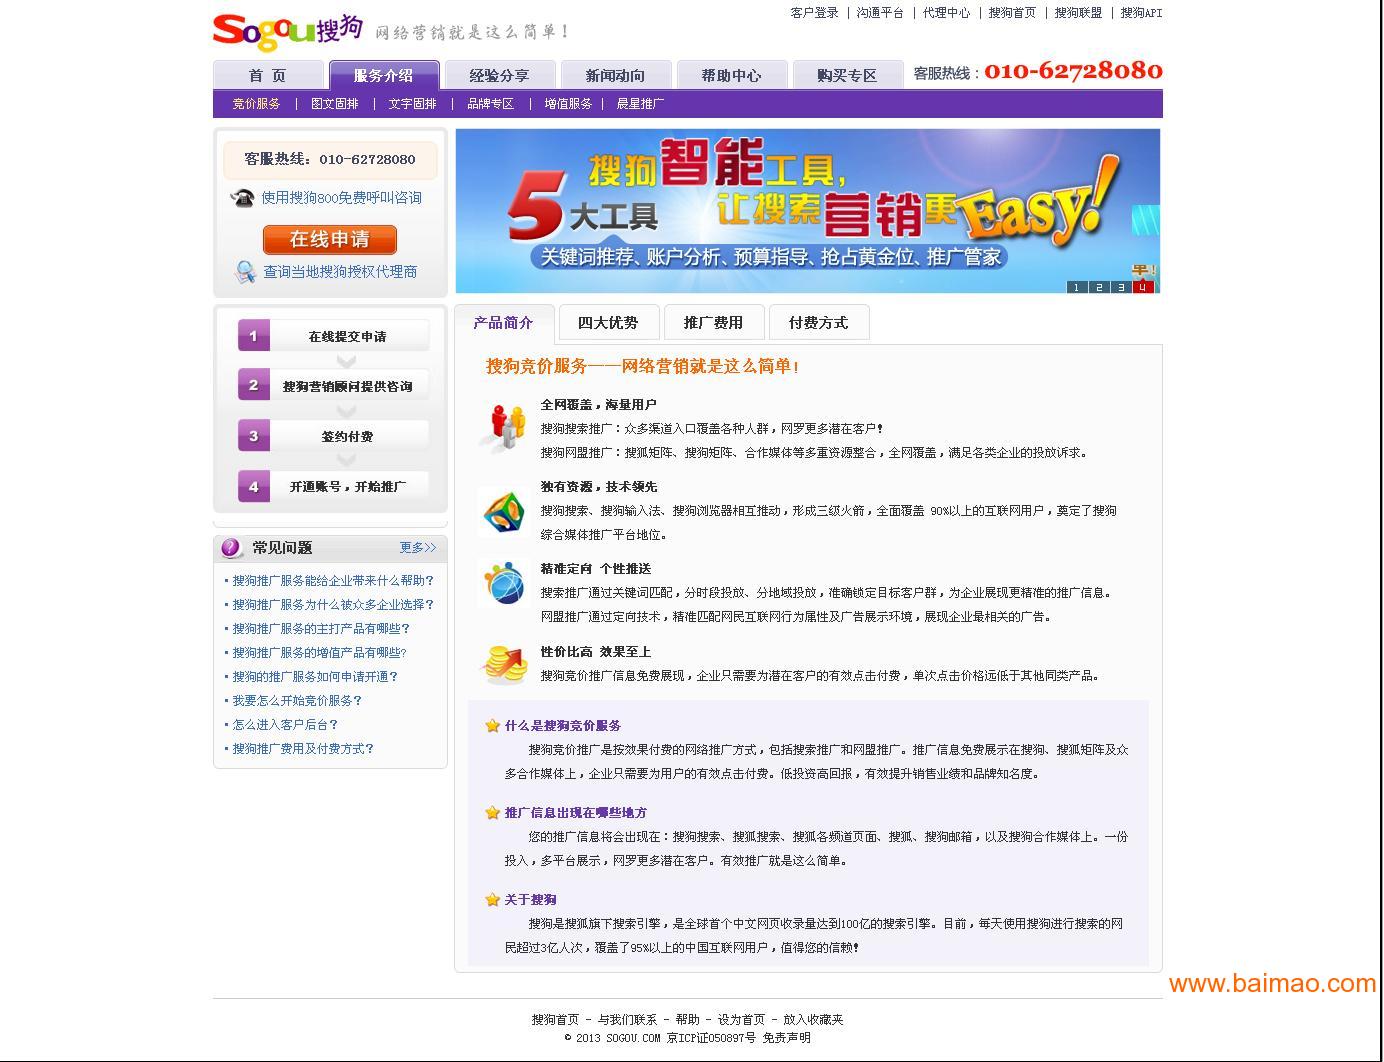1384x1062 pixels.
Task: Click the colorful cube icon for 独有资源
Action: click(504, 512)
